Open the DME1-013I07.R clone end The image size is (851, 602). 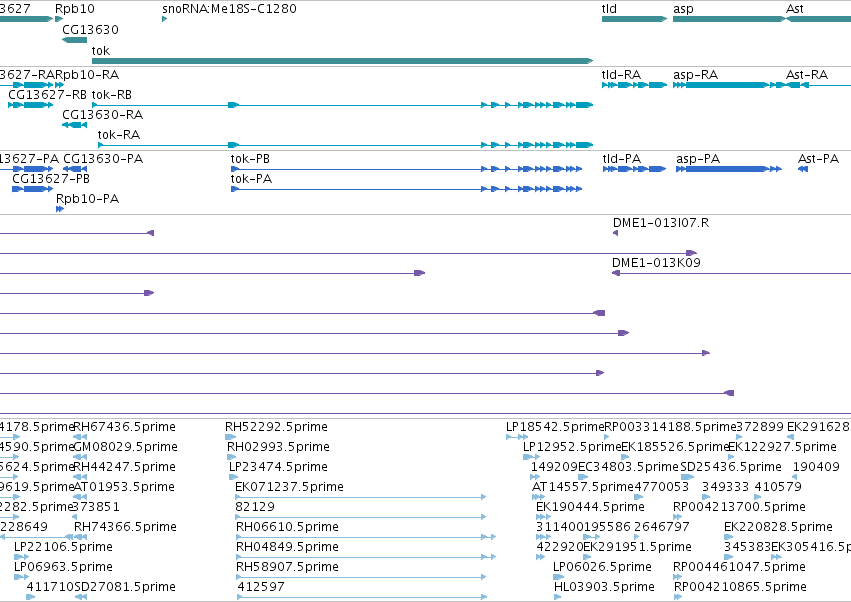(615, 233)
